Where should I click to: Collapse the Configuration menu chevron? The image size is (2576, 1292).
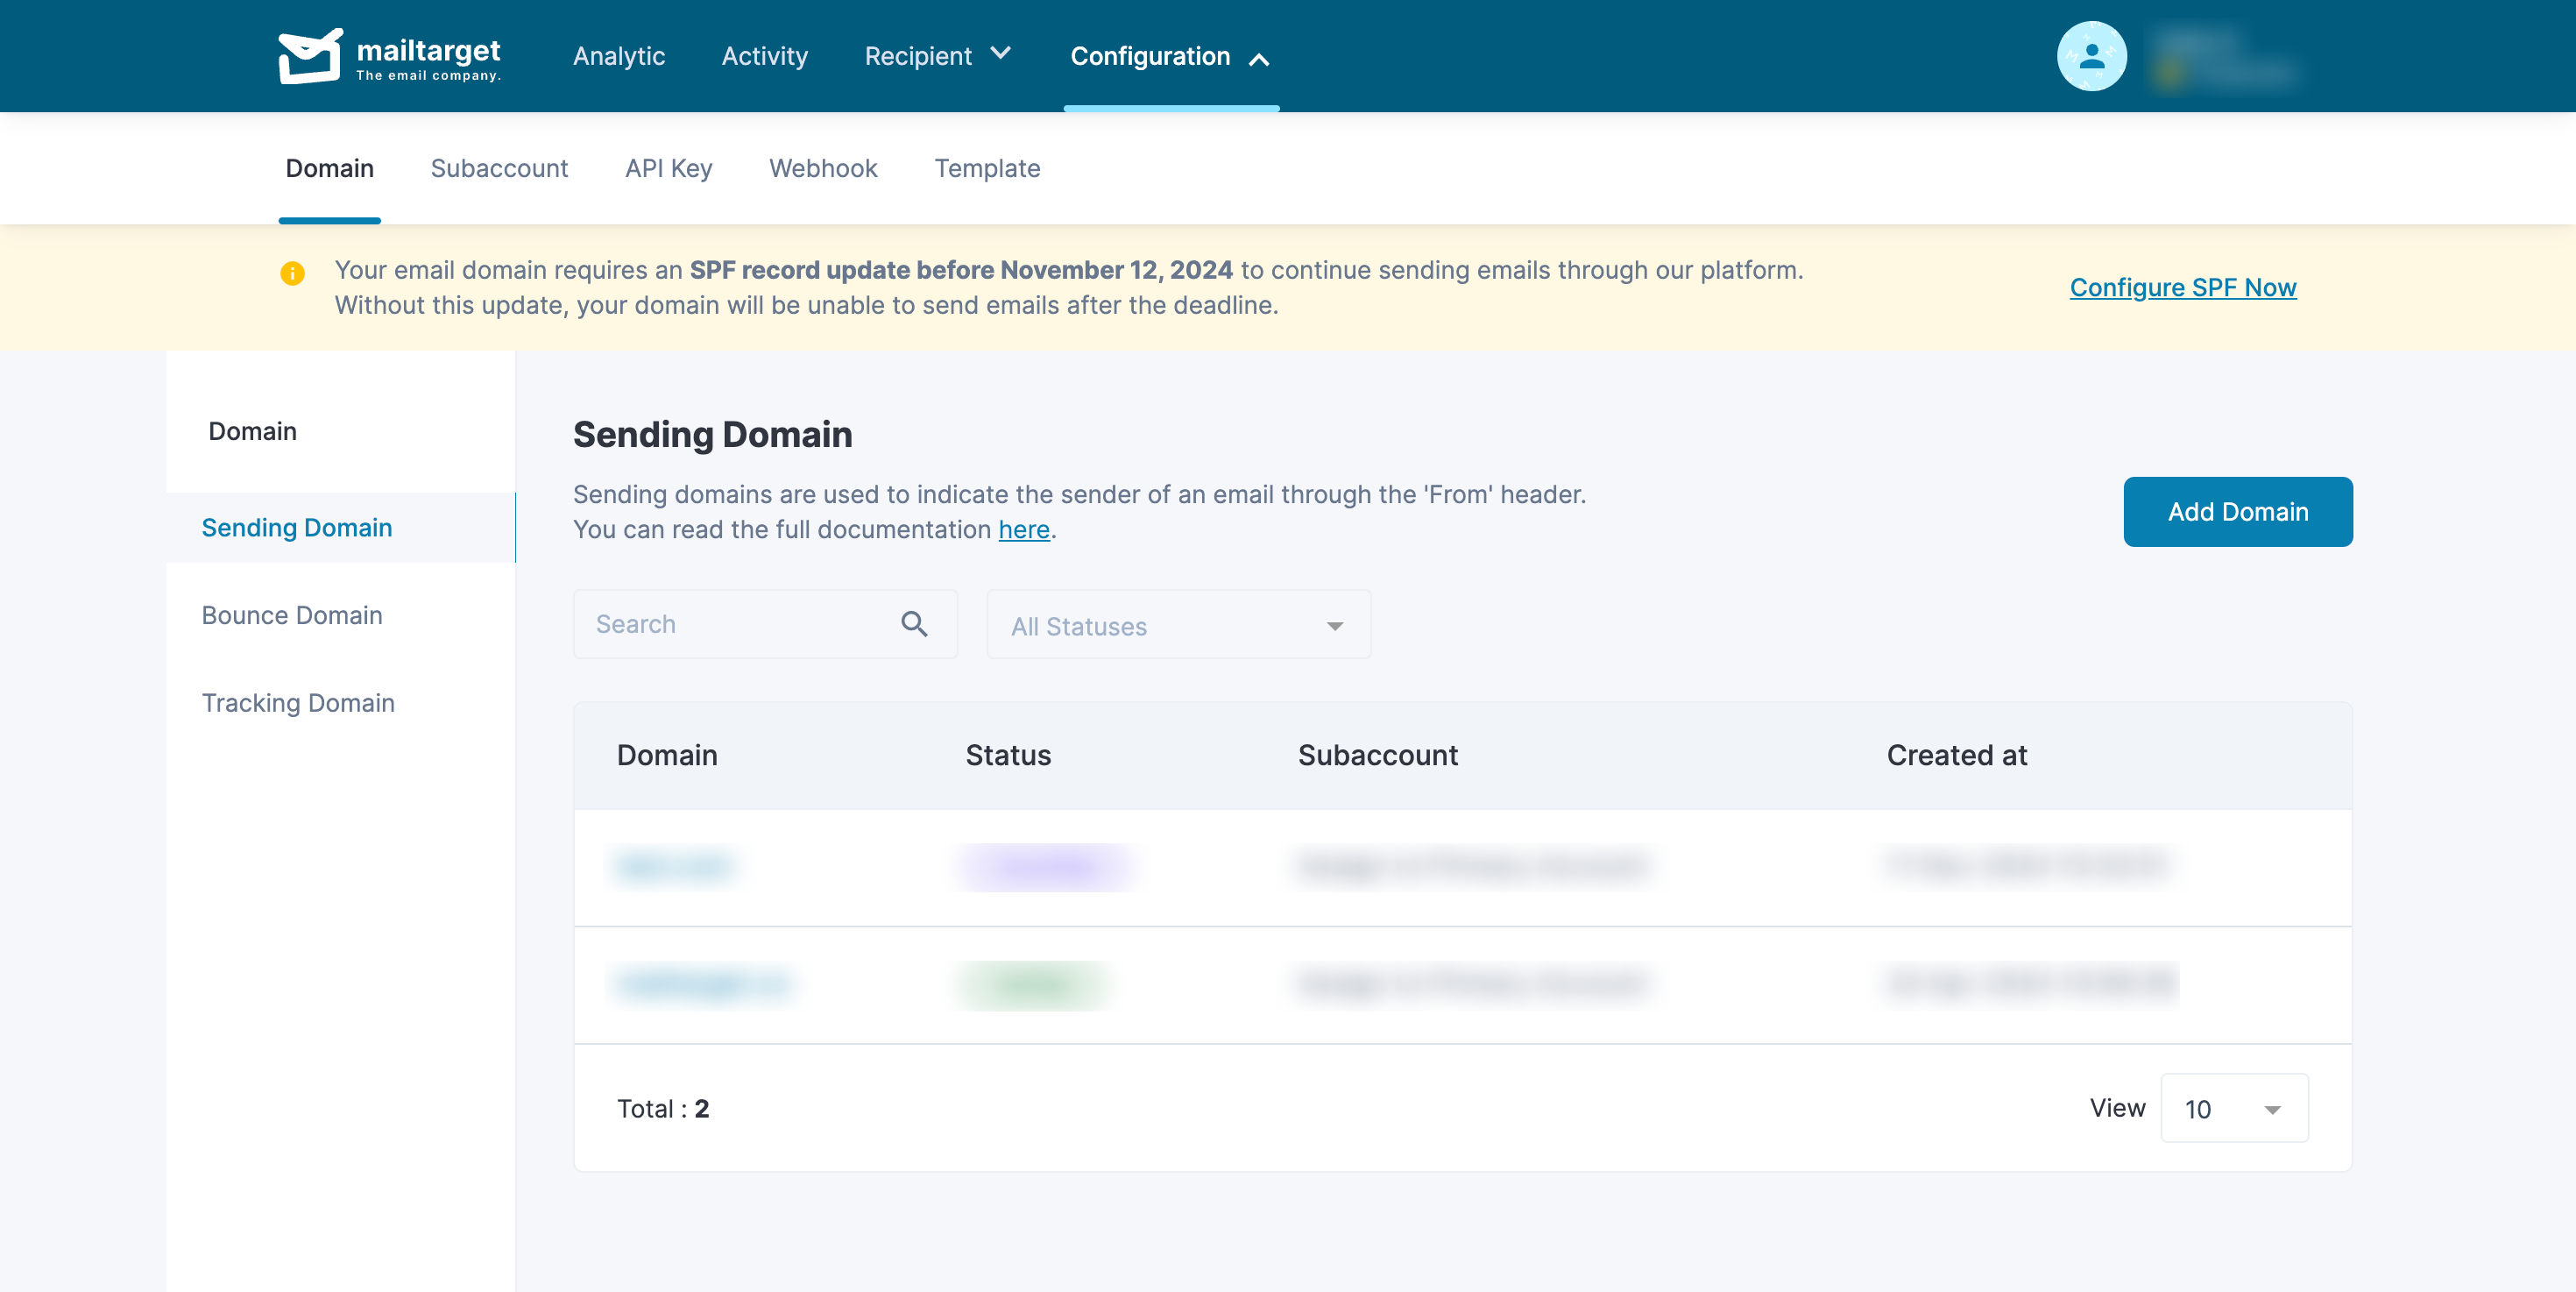click(x=1259, y=60)
